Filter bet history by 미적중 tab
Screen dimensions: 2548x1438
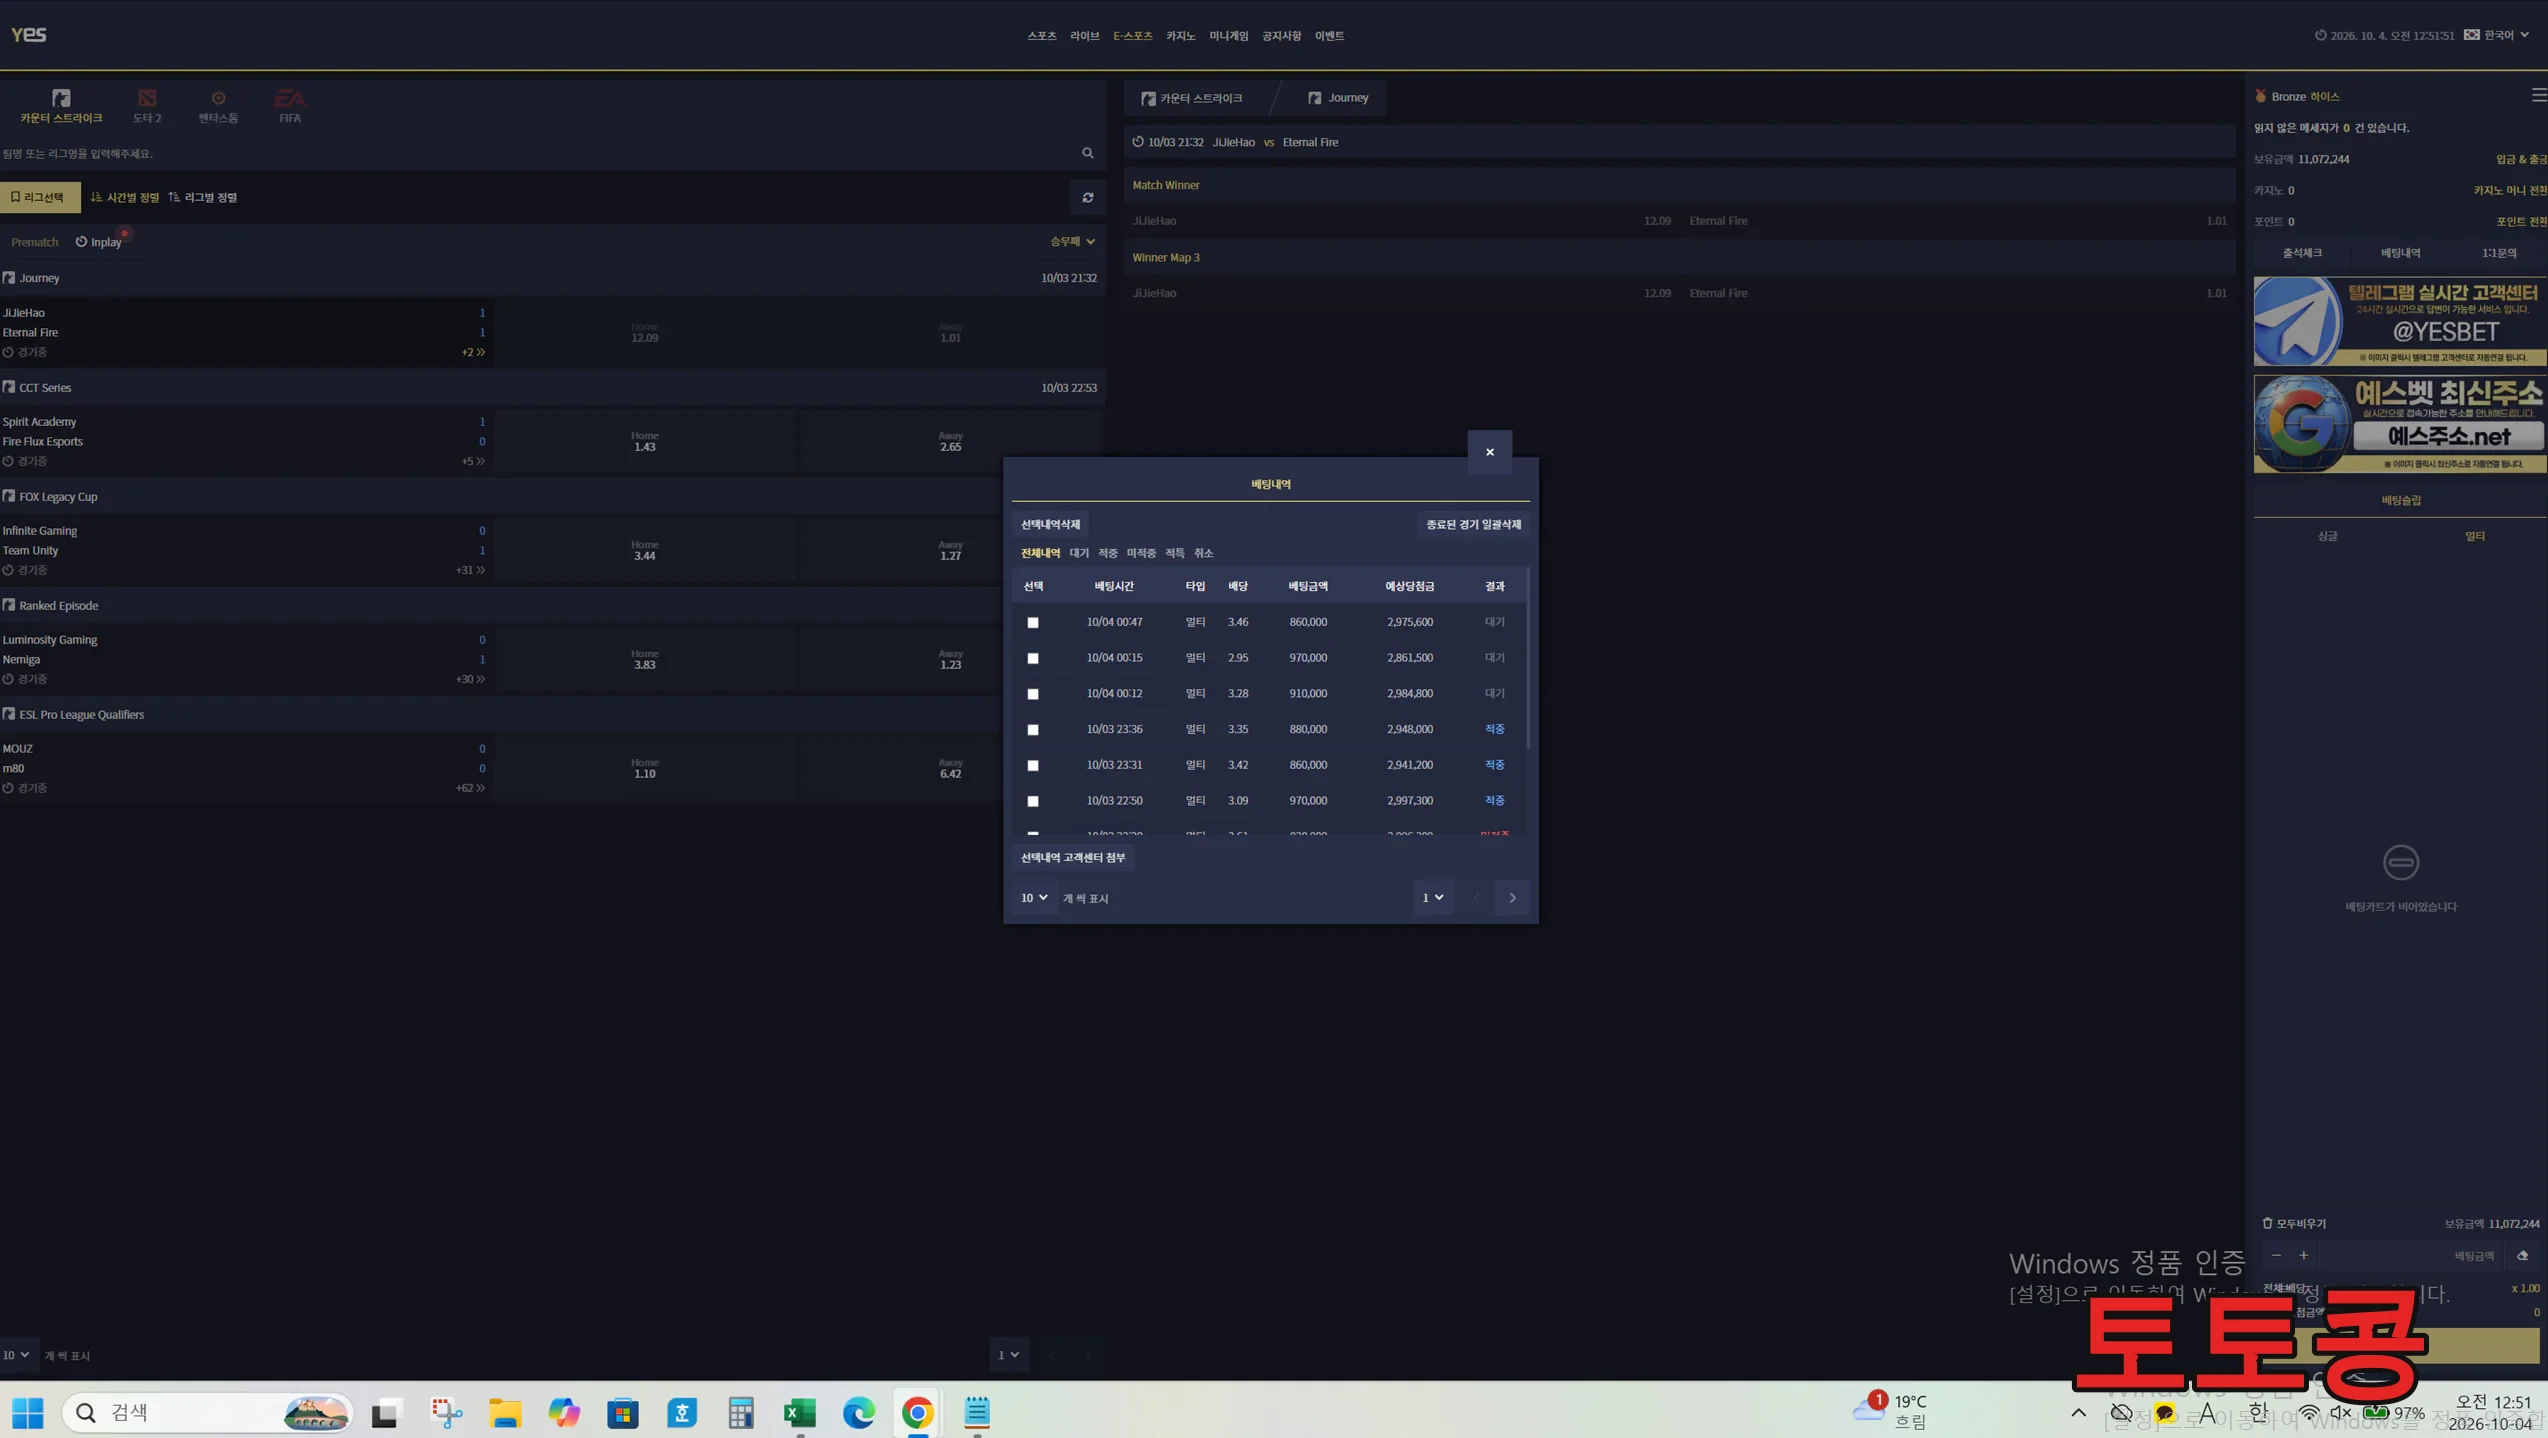[x=1141, y=553]
